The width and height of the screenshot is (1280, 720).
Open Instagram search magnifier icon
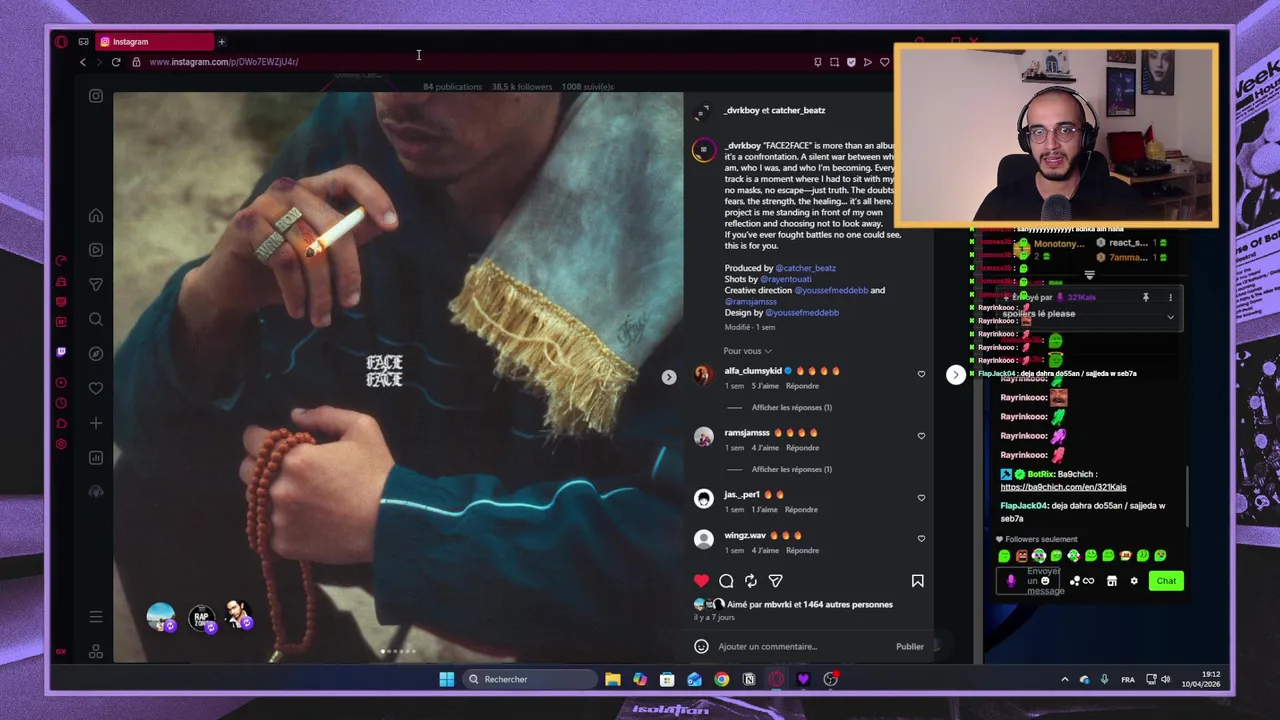tap(96, 319)
